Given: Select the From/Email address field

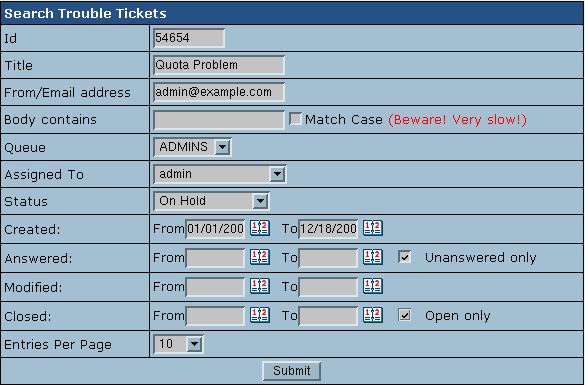Looking at the screenshot, I should point(219,92).
